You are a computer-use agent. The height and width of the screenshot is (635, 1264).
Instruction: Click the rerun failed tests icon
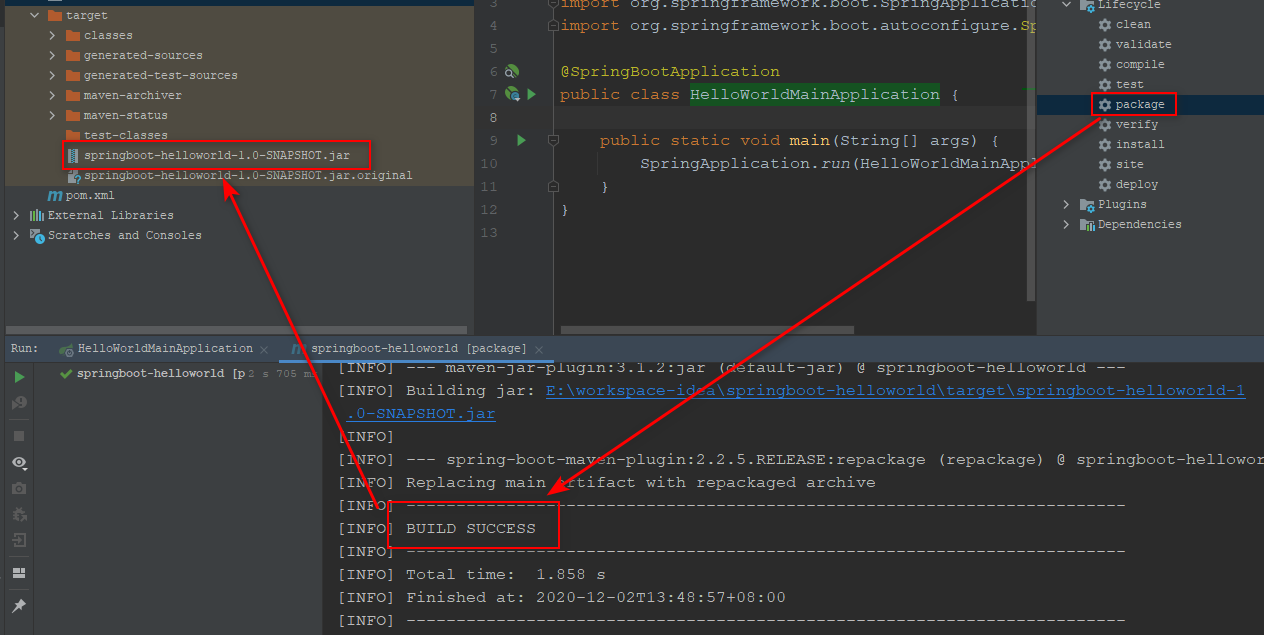click(19, 403)
